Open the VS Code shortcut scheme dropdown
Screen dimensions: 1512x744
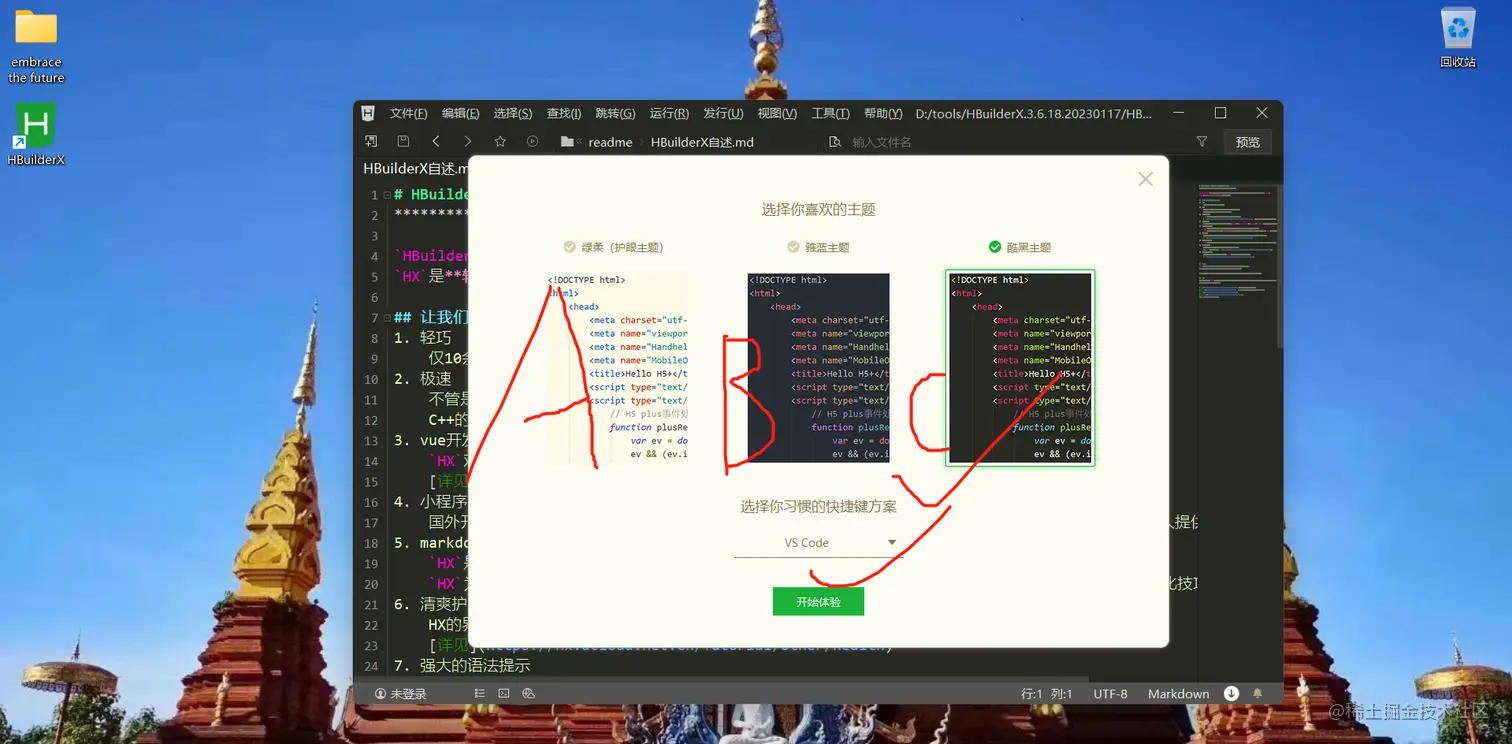point(818,543)
